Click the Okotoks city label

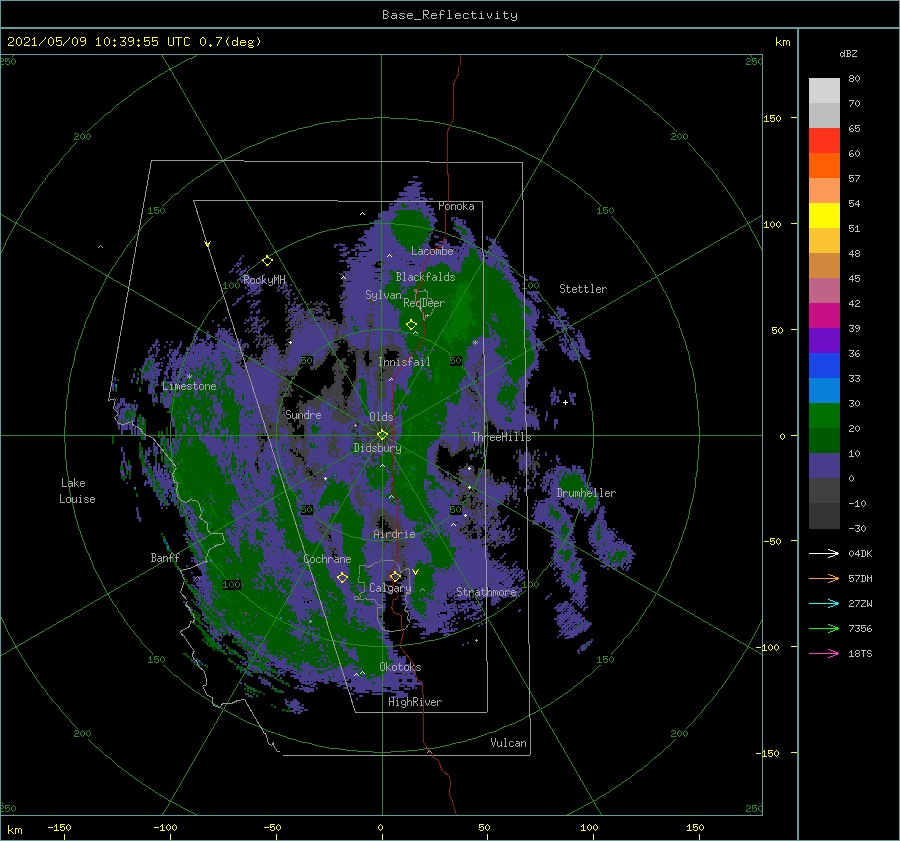tap(400, 667)
